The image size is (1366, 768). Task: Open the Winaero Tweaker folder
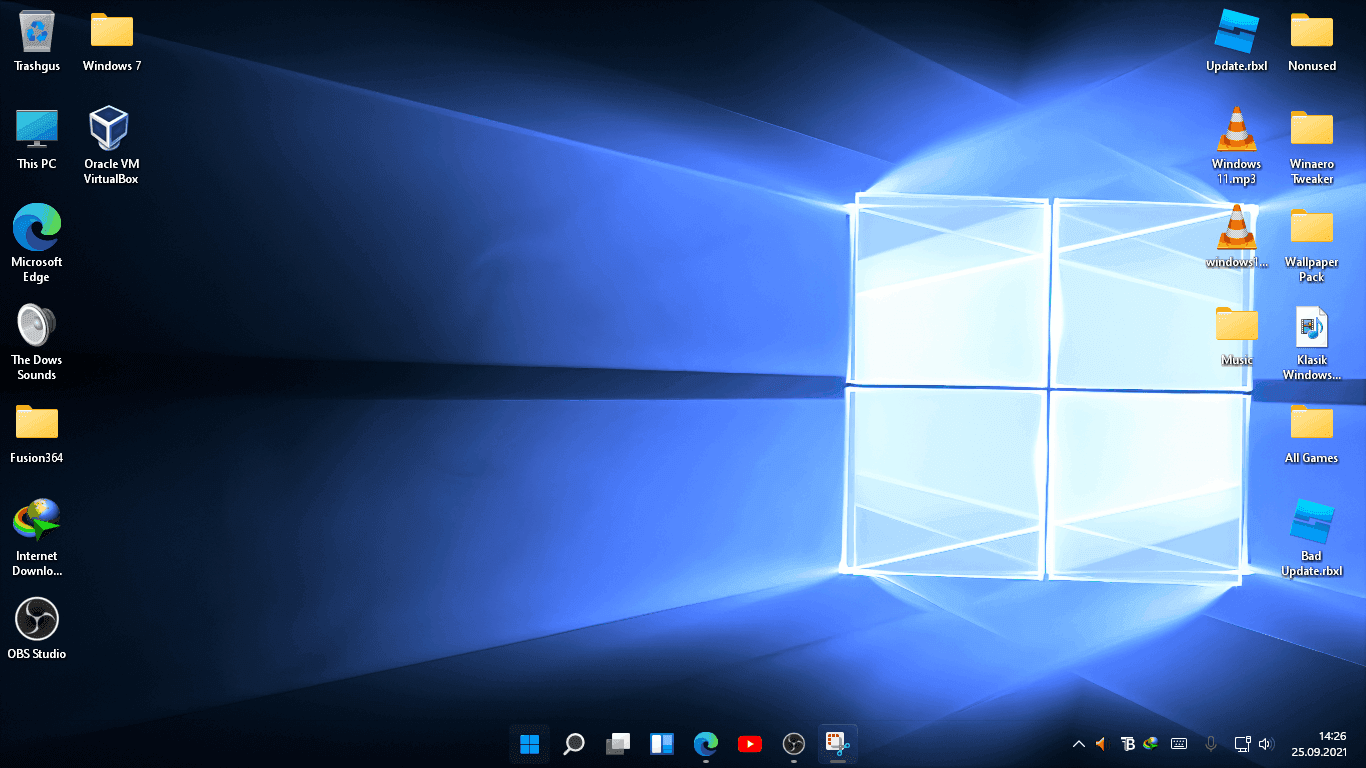click(x=1311, y=130)
